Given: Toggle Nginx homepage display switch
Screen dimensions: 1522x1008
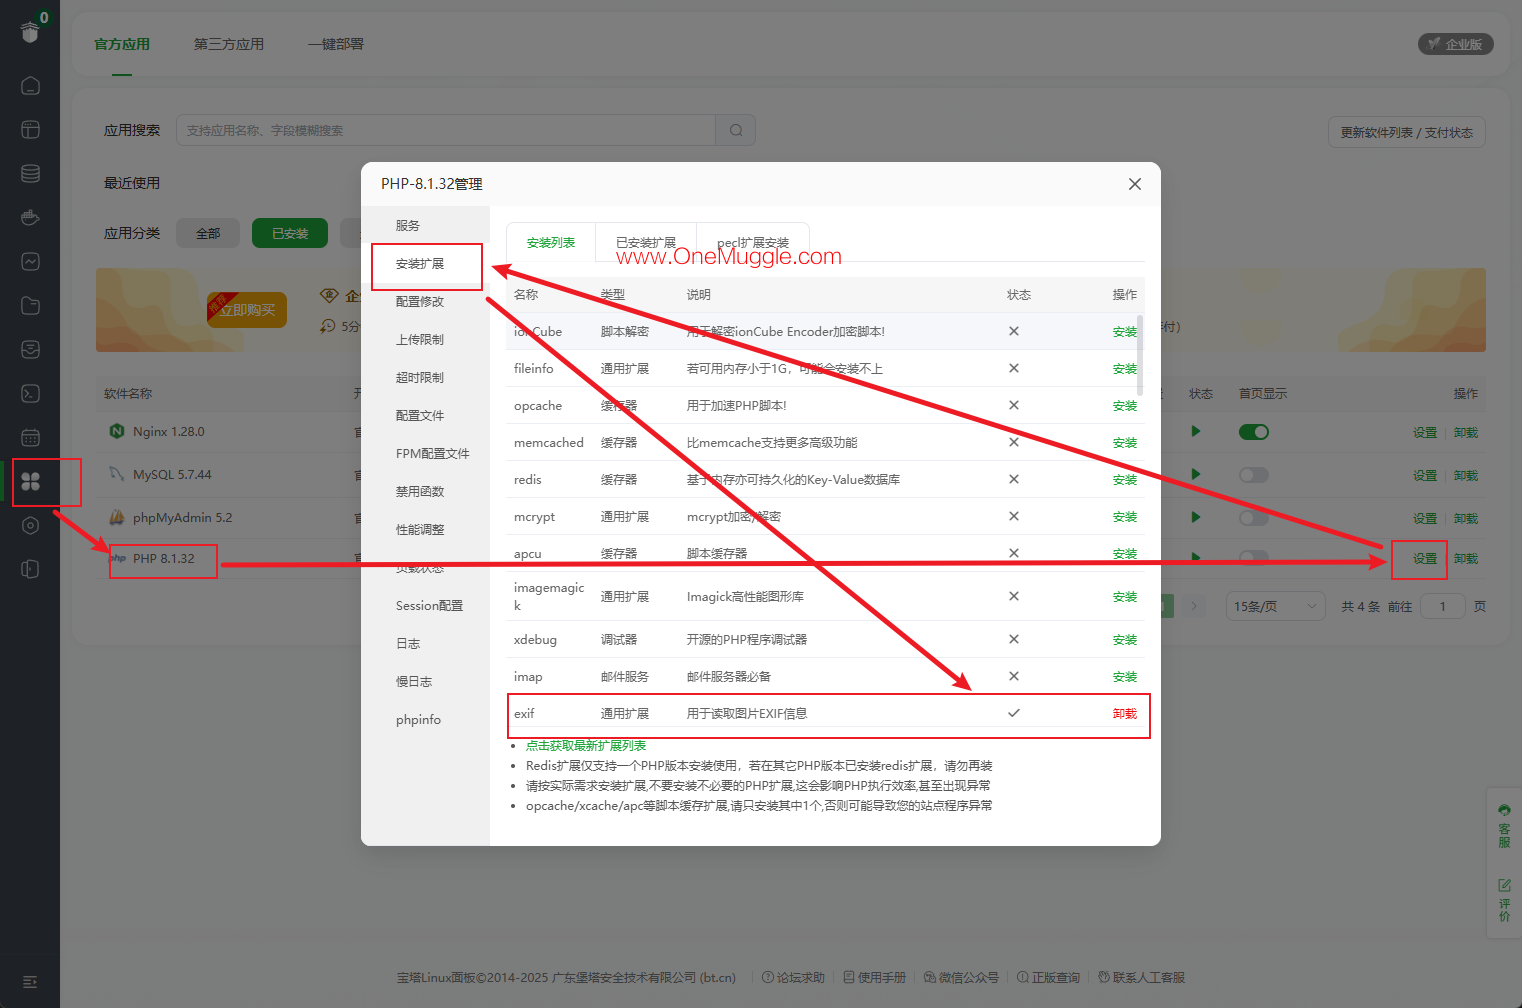Looking at the screenshot, I should 1253,432.
